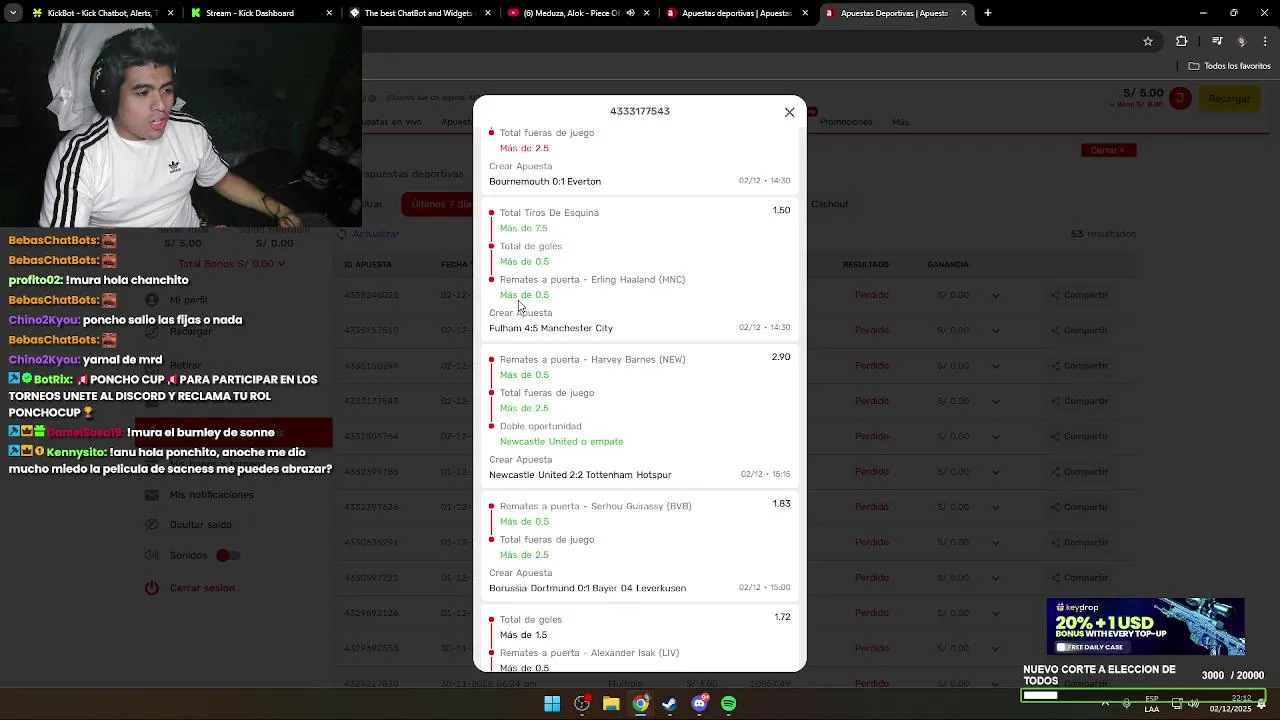The width and height of the screenshot is (1280, 720).
Task: Click Cerrar sesion in the side menu
Action: click(202, 588)
